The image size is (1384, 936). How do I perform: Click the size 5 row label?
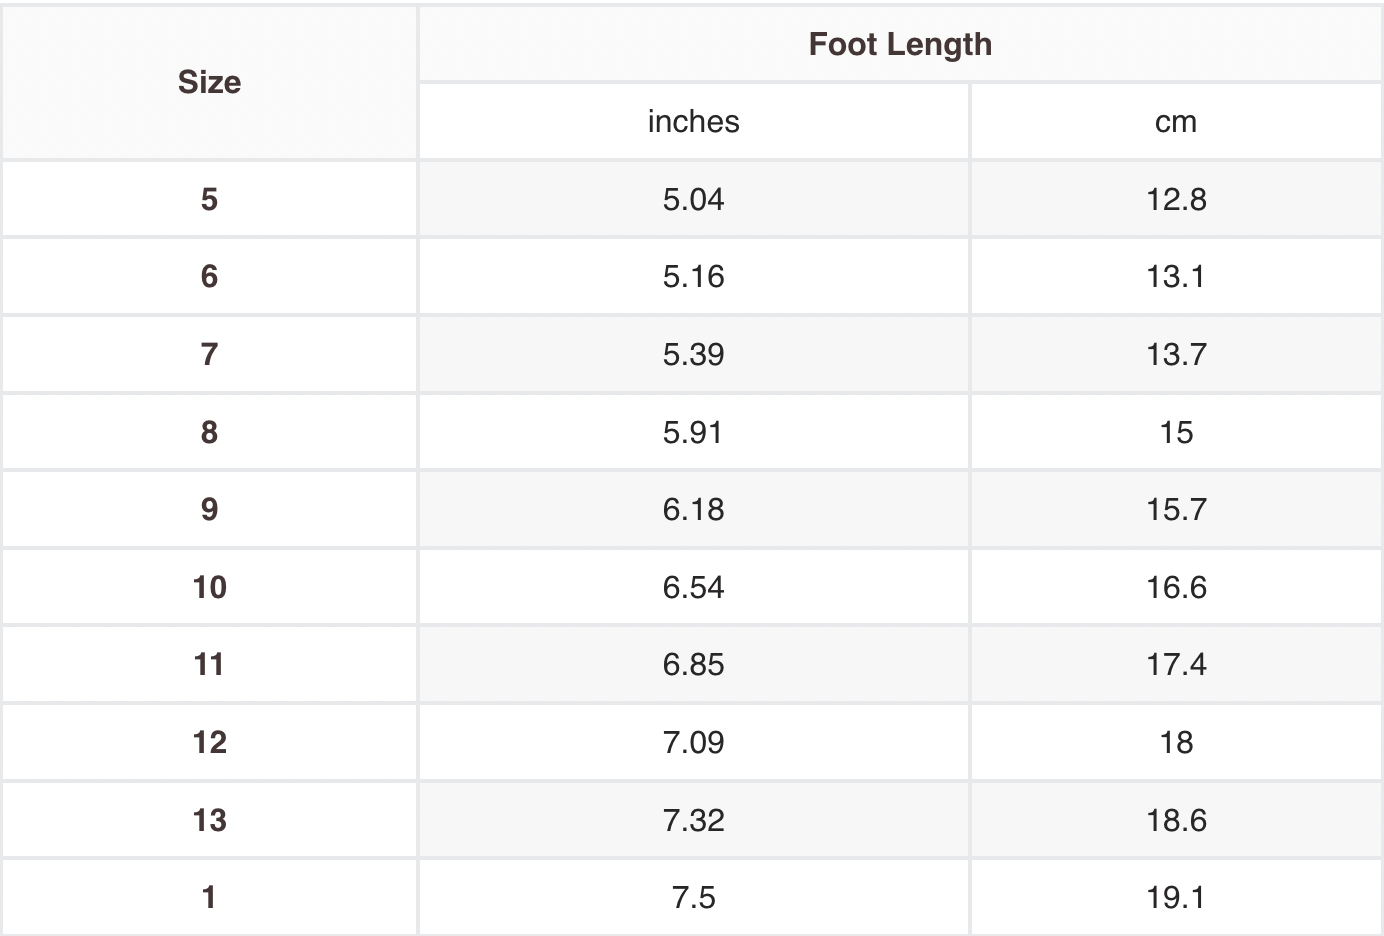point(209,199)
